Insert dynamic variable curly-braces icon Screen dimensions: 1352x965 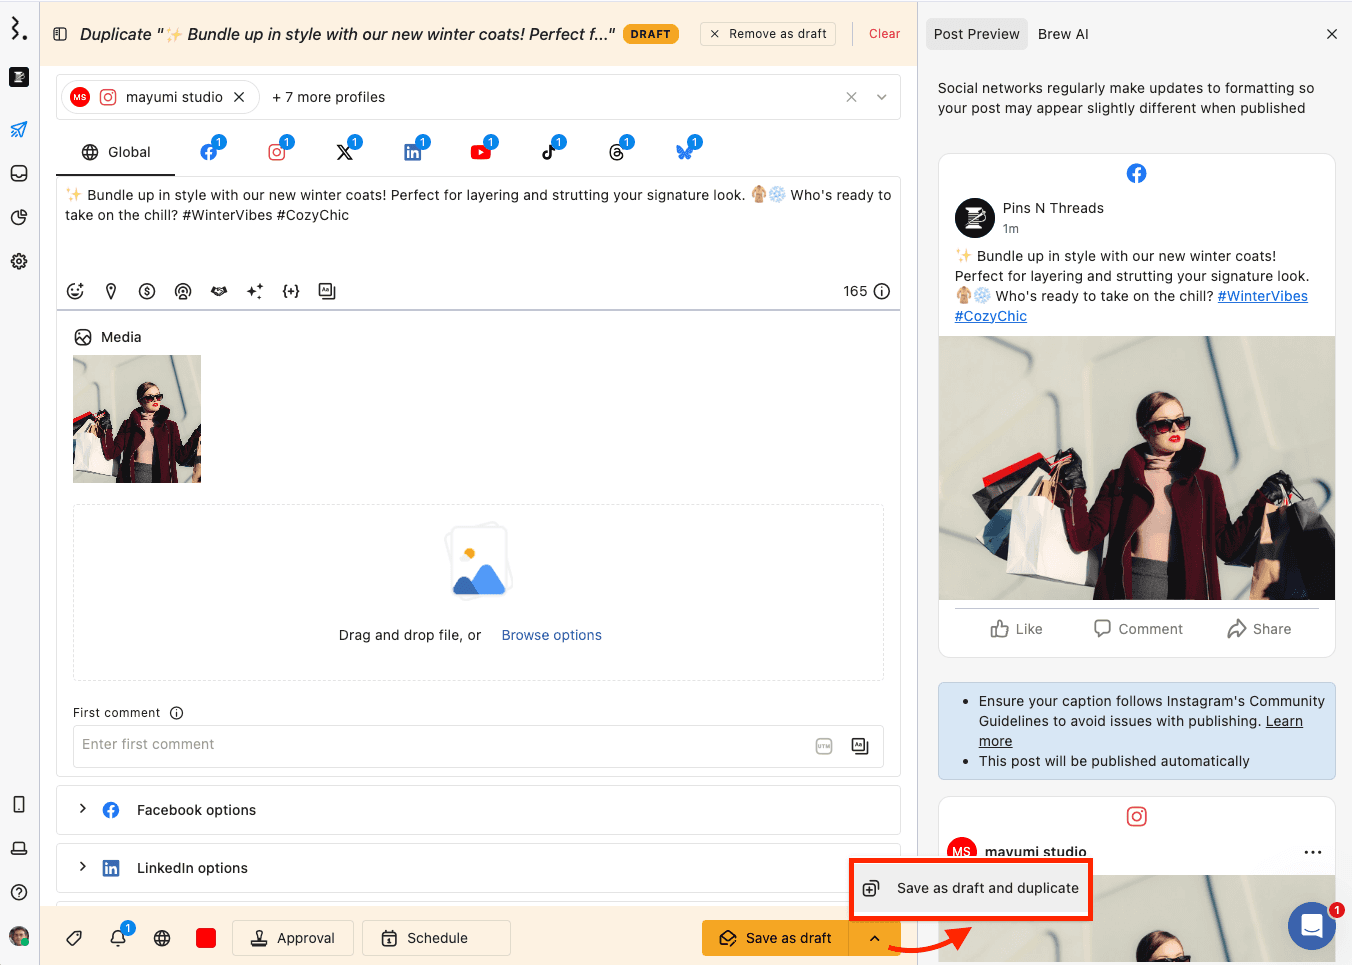[291, 291]
